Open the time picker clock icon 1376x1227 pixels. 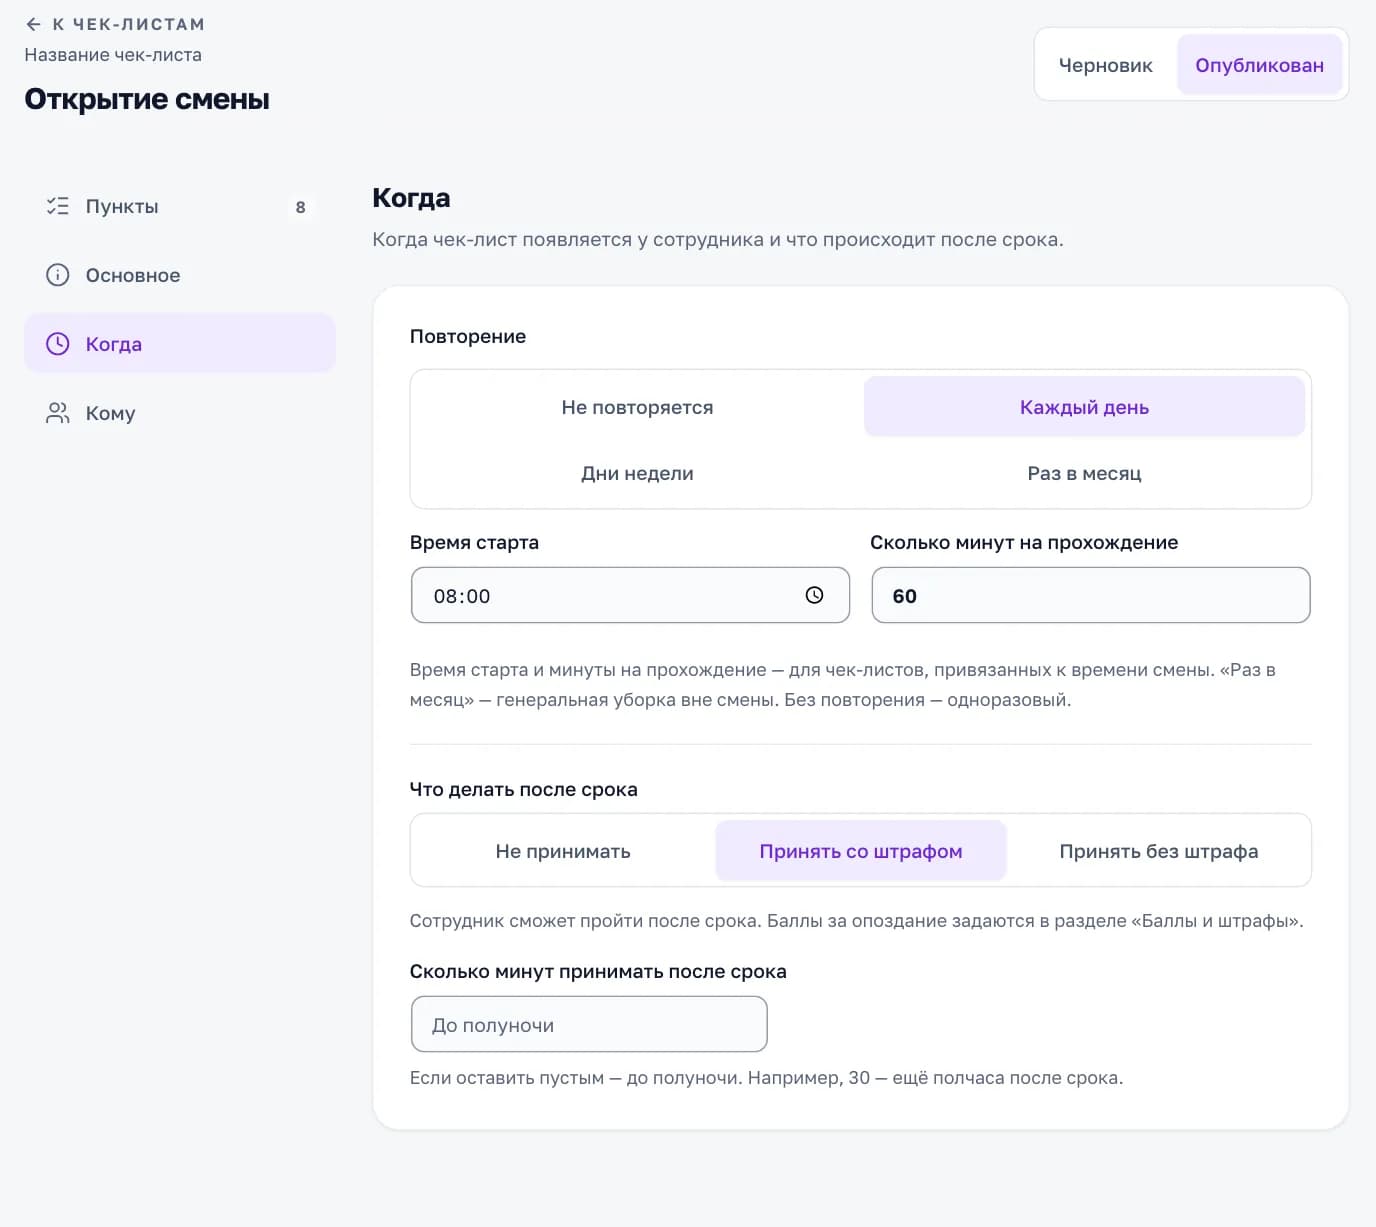pos(814,595)
